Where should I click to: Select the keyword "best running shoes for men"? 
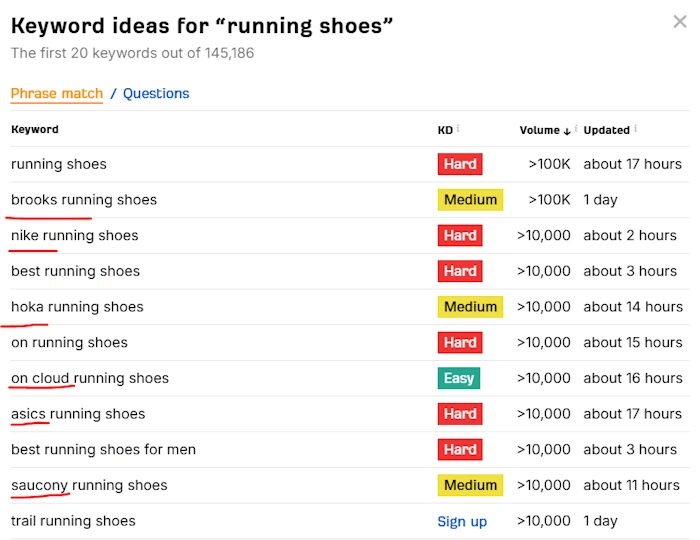(103, 449)
